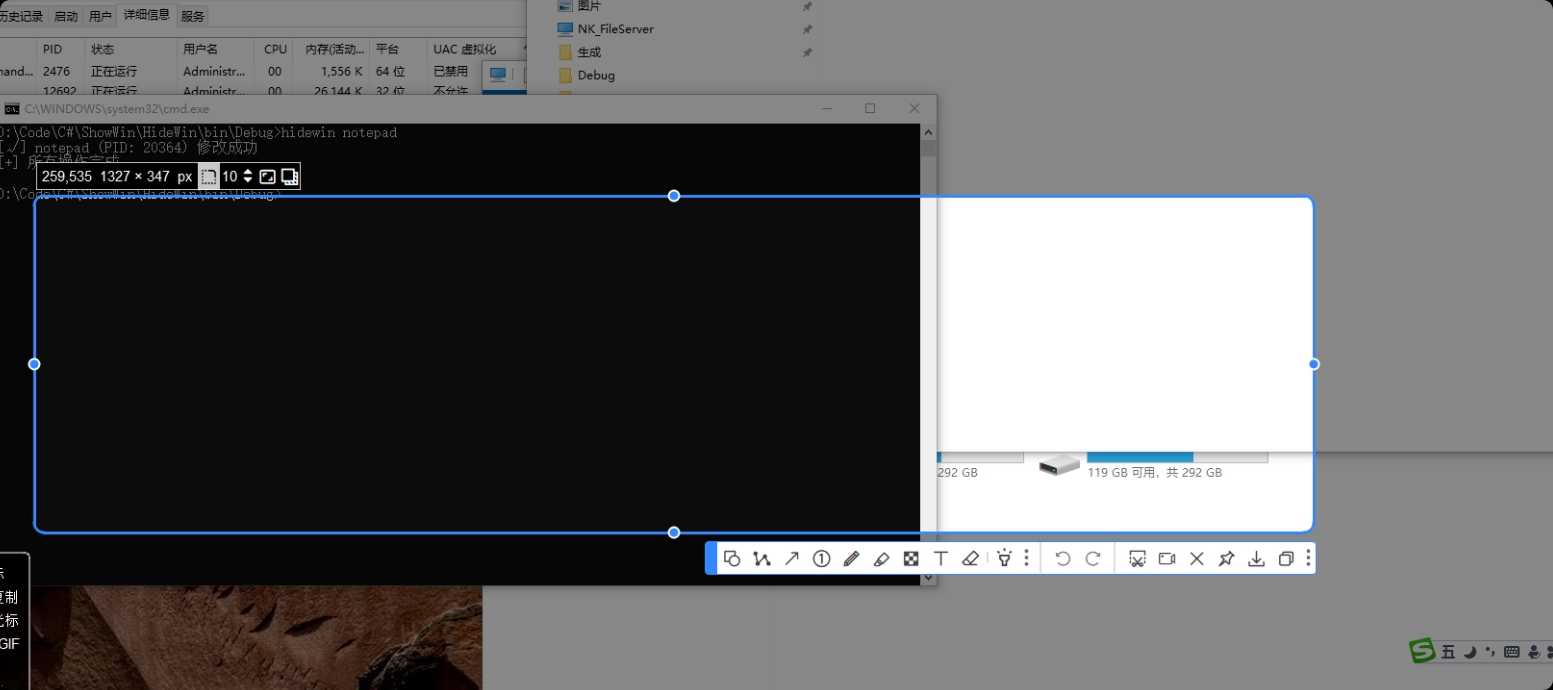Toggle the spotlight highlight tool
1553x690 pixels.
pyautogui.click(x=1004, y=559)
